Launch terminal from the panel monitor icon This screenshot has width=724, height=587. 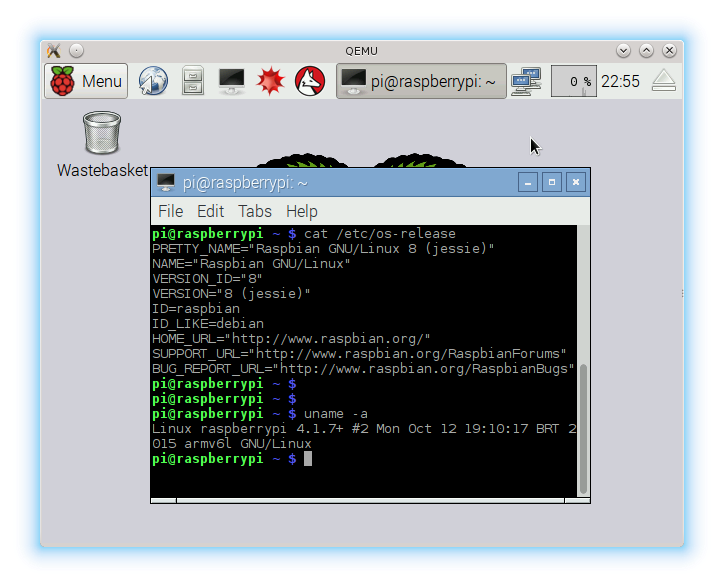point(231,81)
